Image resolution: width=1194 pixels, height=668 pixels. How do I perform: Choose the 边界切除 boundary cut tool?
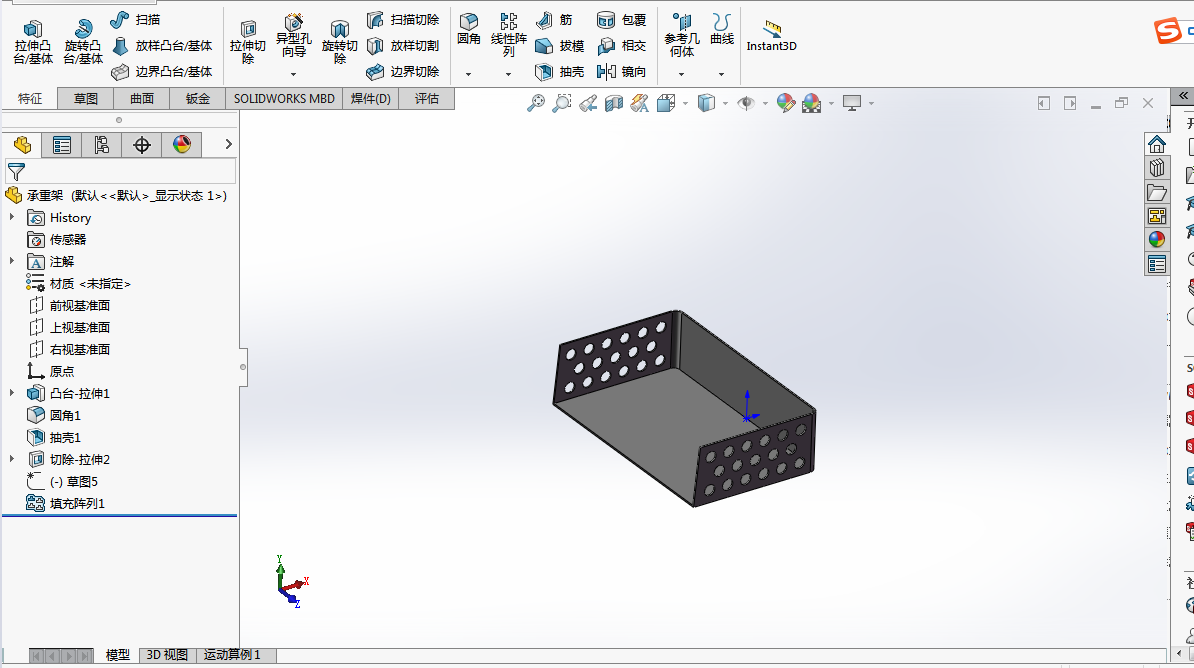point(403,72)
